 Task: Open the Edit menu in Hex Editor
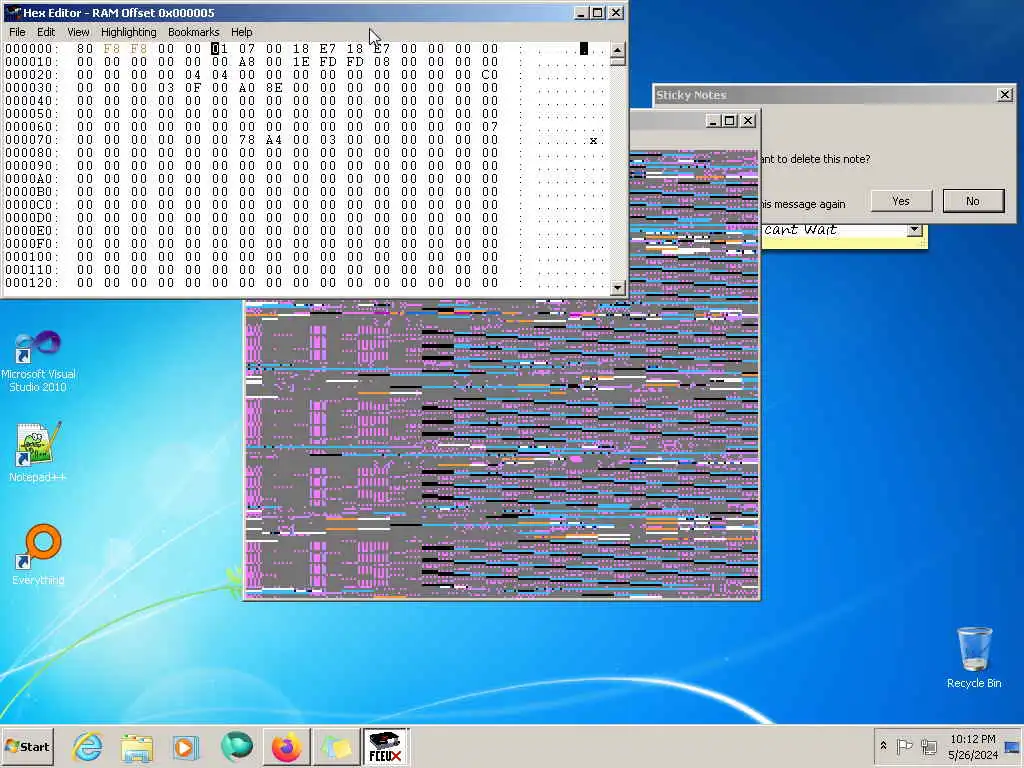coord(46,32)
